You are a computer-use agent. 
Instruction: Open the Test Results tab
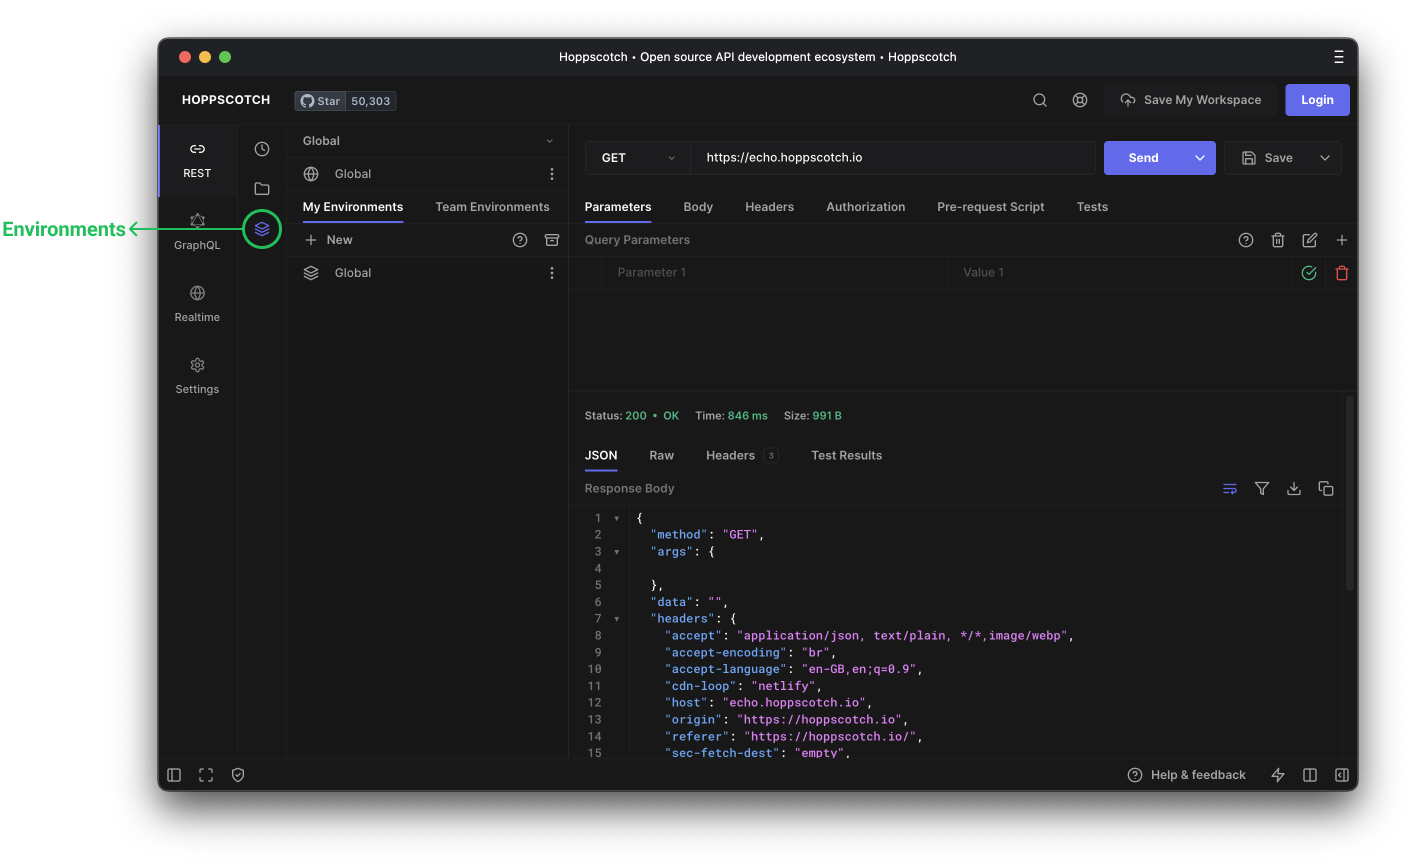point(847,455)
